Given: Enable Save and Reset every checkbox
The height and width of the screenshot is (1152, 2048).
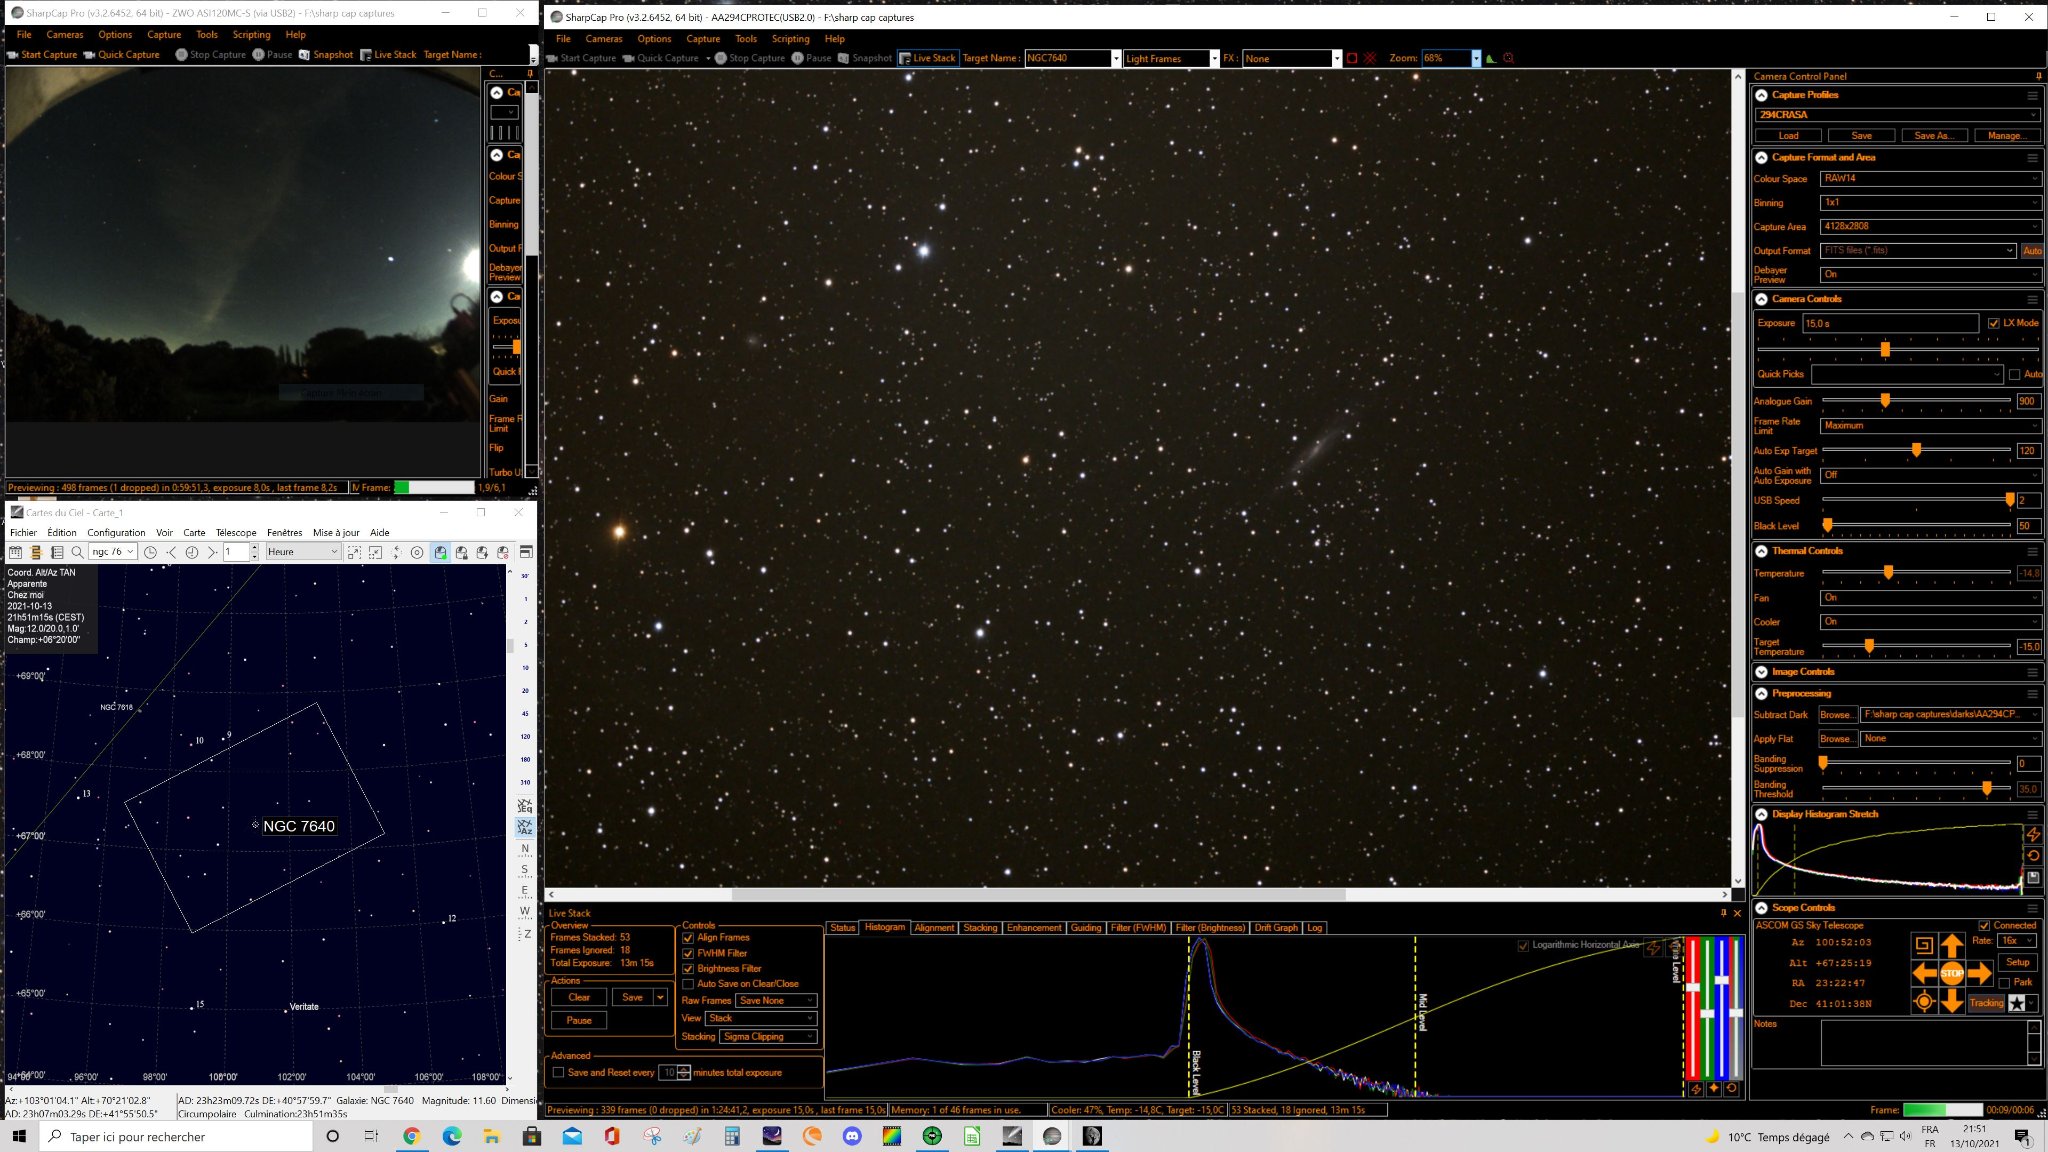Looking at the screenshot, I should tap(559, 1073).
